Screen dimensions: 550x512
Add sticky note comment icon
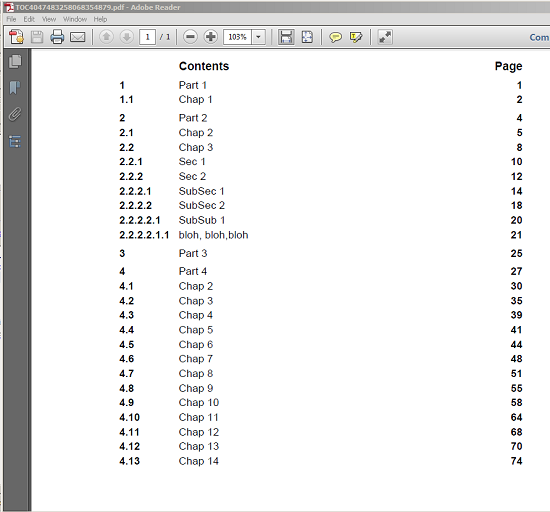tap(335, 37)
